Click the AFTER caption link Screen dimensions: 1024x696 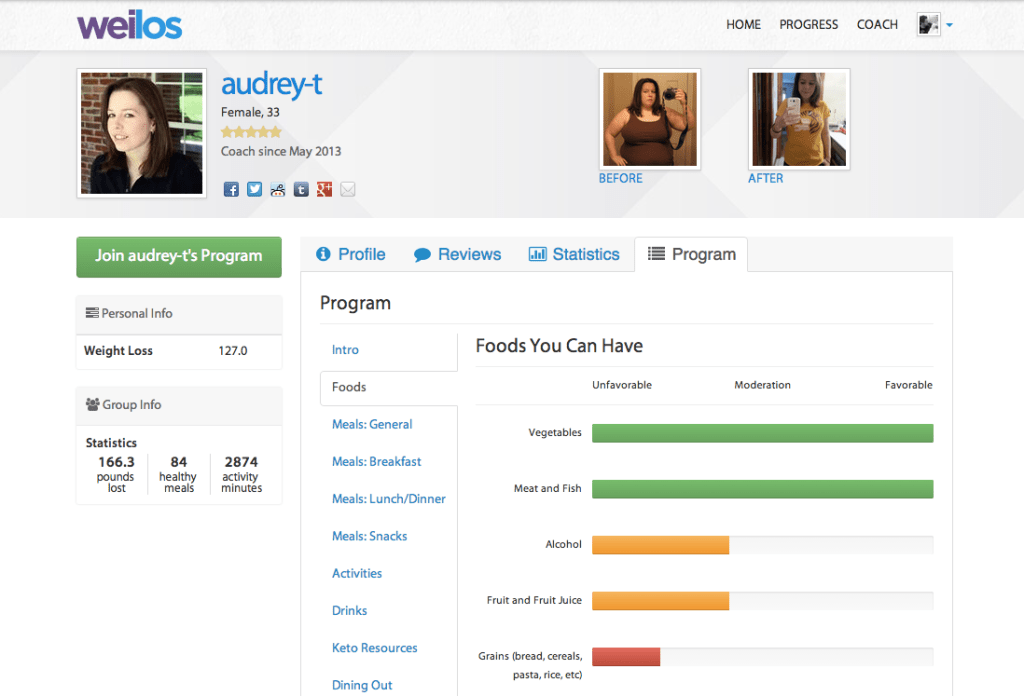[x=765, y=178]
